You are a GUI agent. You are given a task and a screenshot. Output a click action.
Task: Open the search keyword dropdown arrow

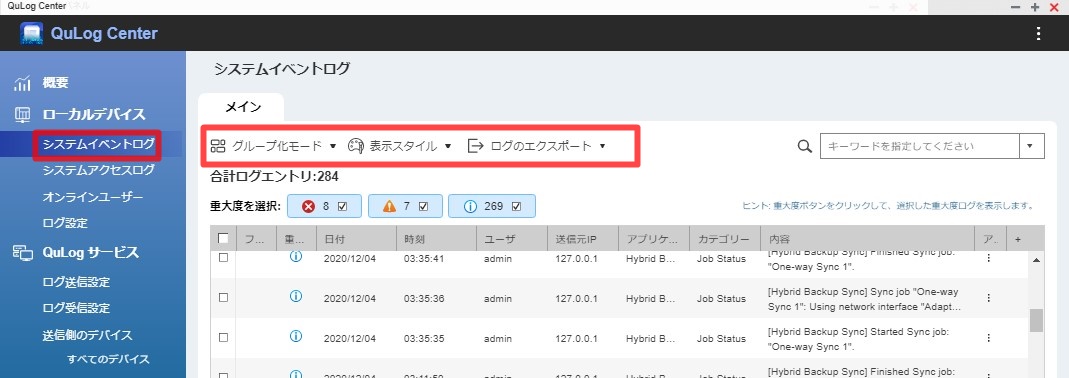click(x=1030, y=146)
